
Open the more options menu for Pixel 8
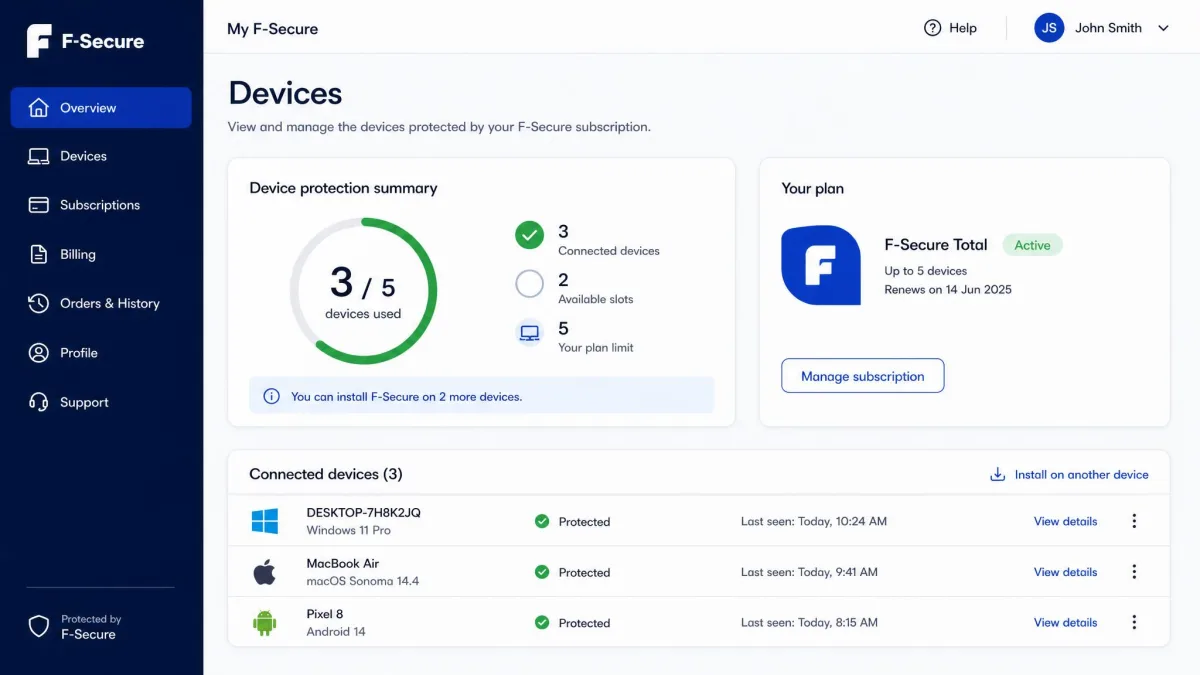1134,622
